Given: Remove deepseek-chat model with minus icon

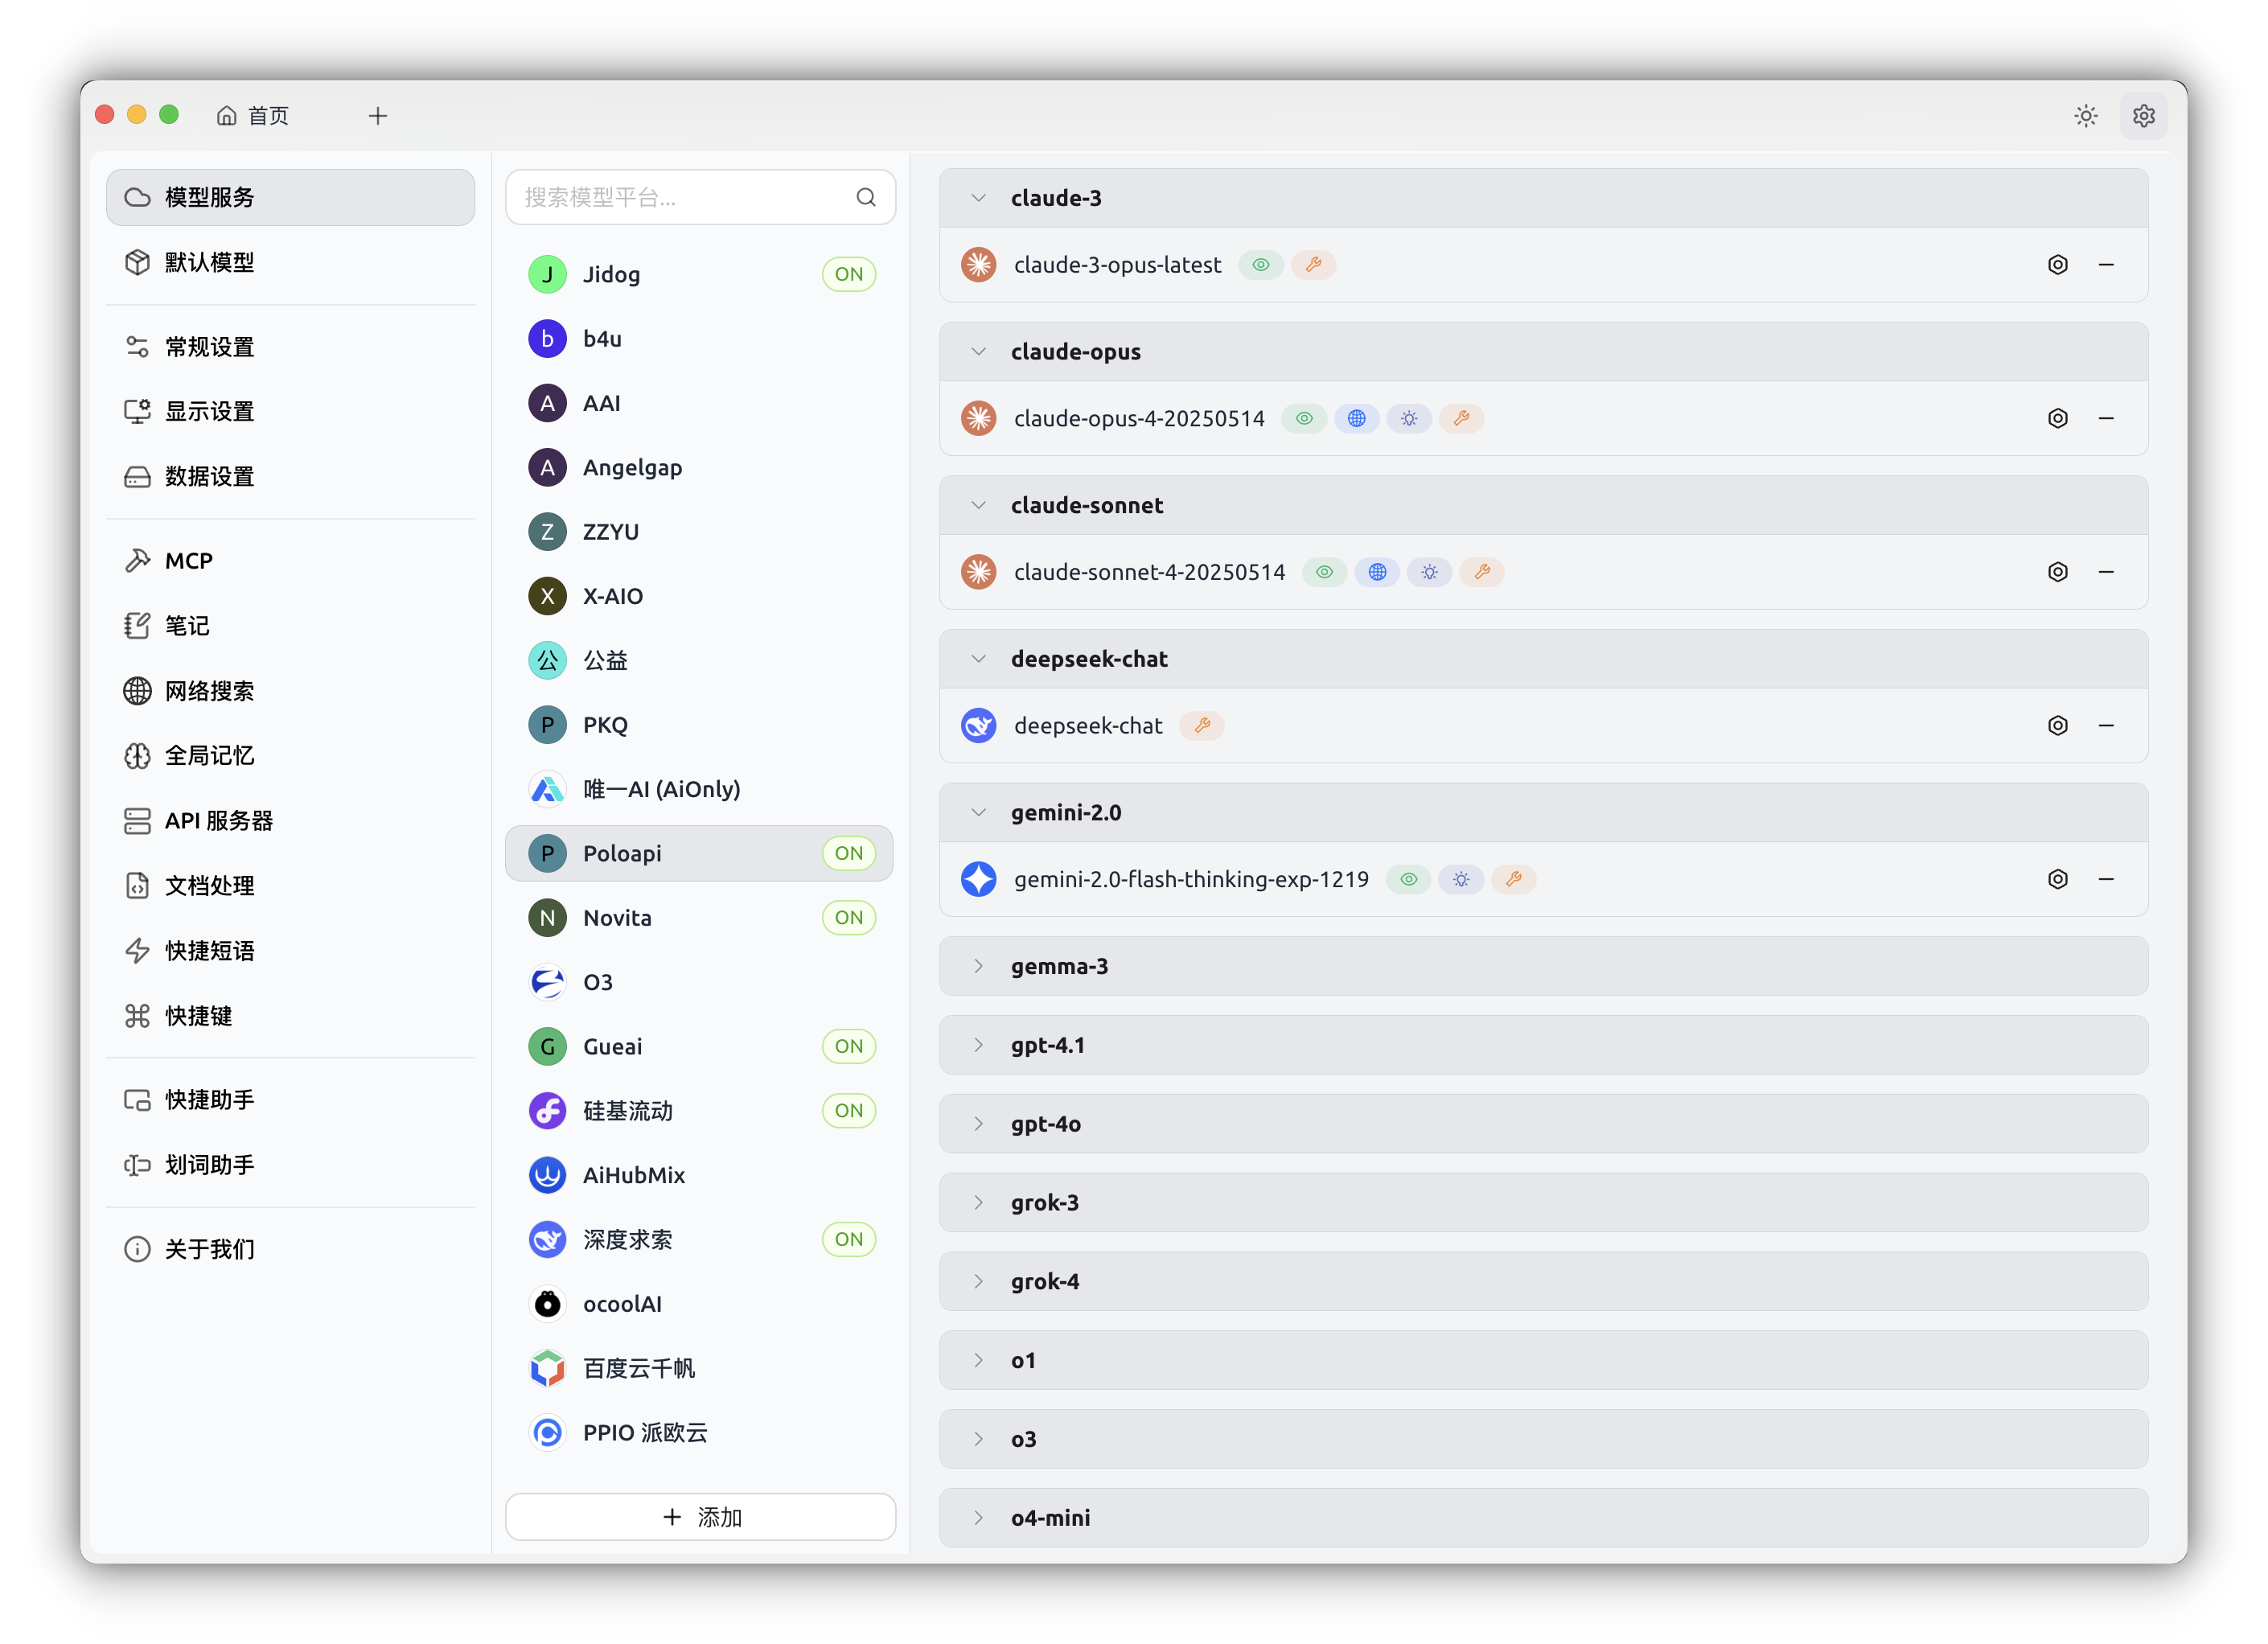Looking at the screenshot, I should [x=2106, y=725].
